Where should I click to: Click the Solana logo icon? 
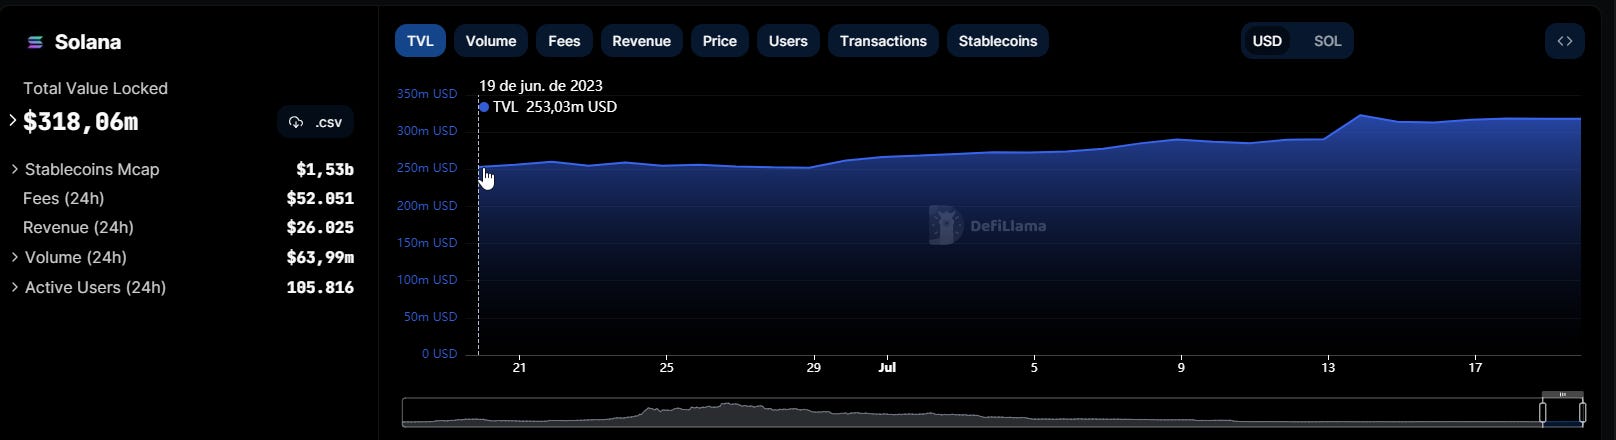35,42
